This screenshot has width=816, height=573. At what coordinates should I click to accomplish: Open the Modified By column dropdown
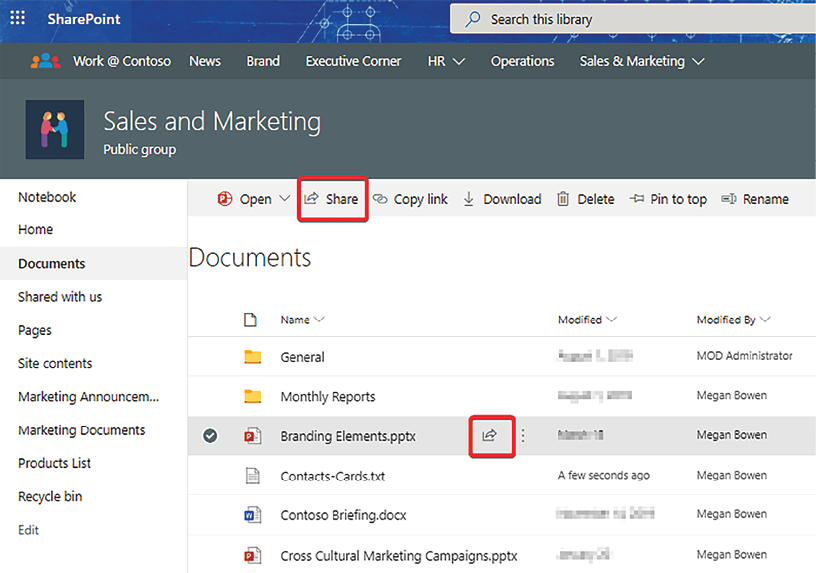(764, 319)
